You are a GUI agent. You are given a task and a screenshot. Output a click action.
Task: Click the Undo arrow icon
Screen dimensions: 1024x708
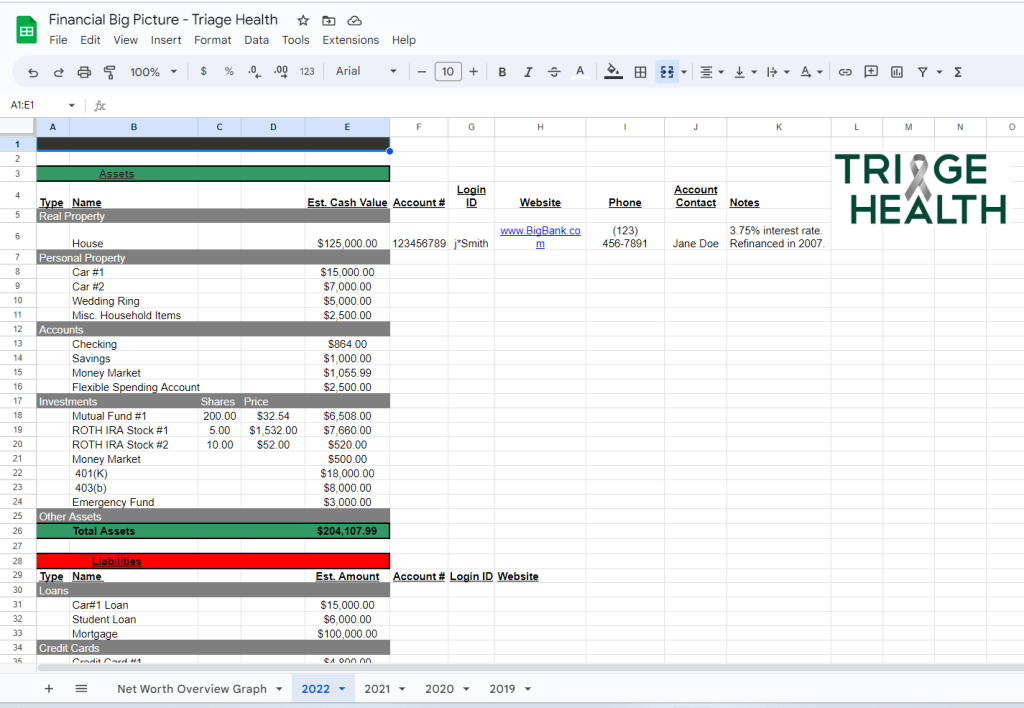(x=33, y=72)
